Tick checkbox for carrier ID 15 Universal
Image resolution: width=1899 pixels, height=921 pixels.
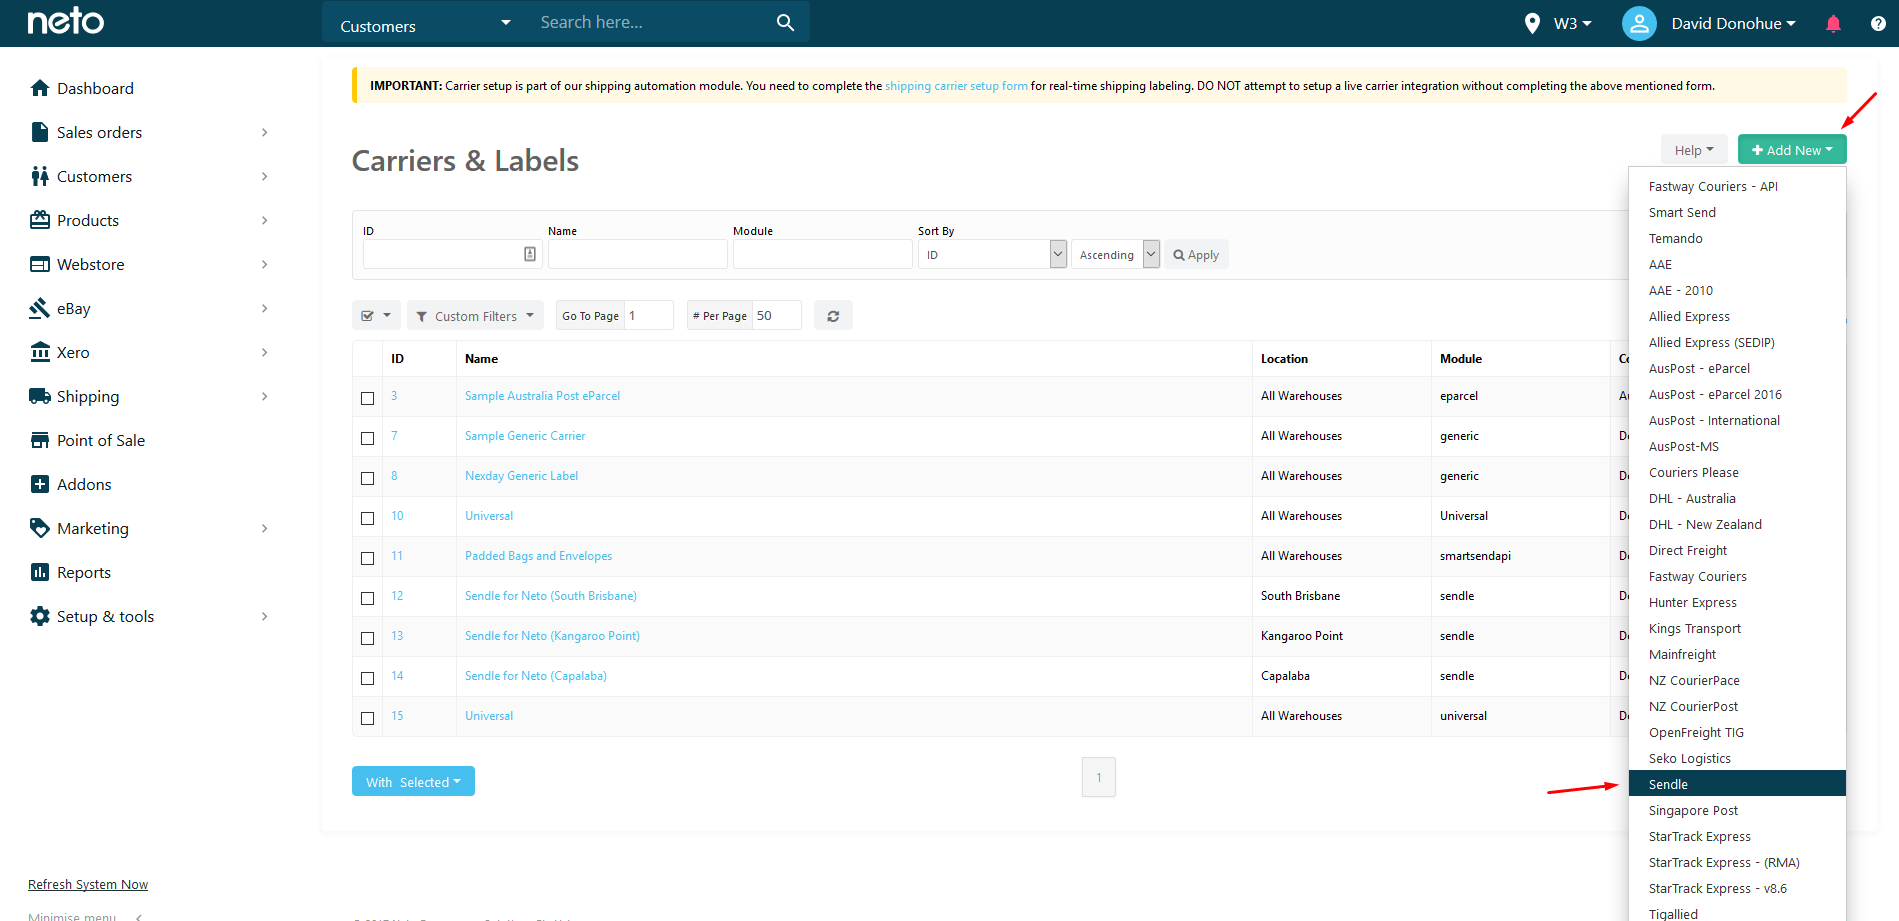[x=367, y=718]
